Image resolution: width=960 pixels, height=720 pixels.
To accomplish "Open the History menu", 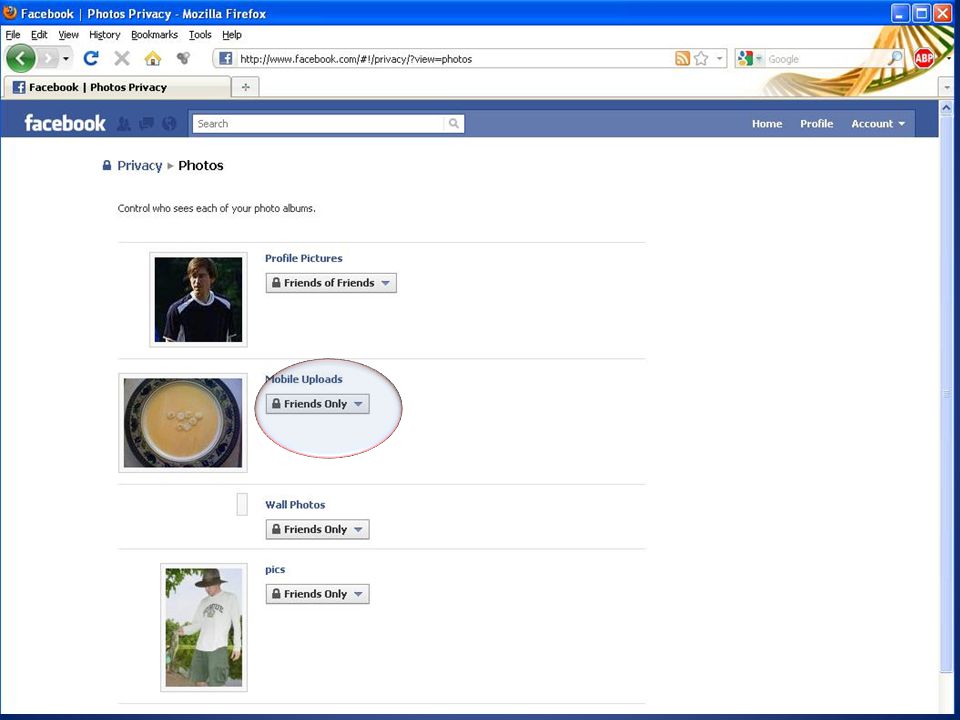I will (x=104, y=34).
